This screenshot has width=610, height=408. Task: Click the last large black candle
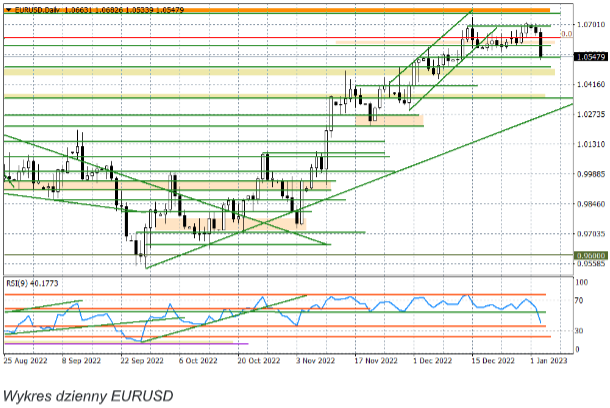(541, 44)
